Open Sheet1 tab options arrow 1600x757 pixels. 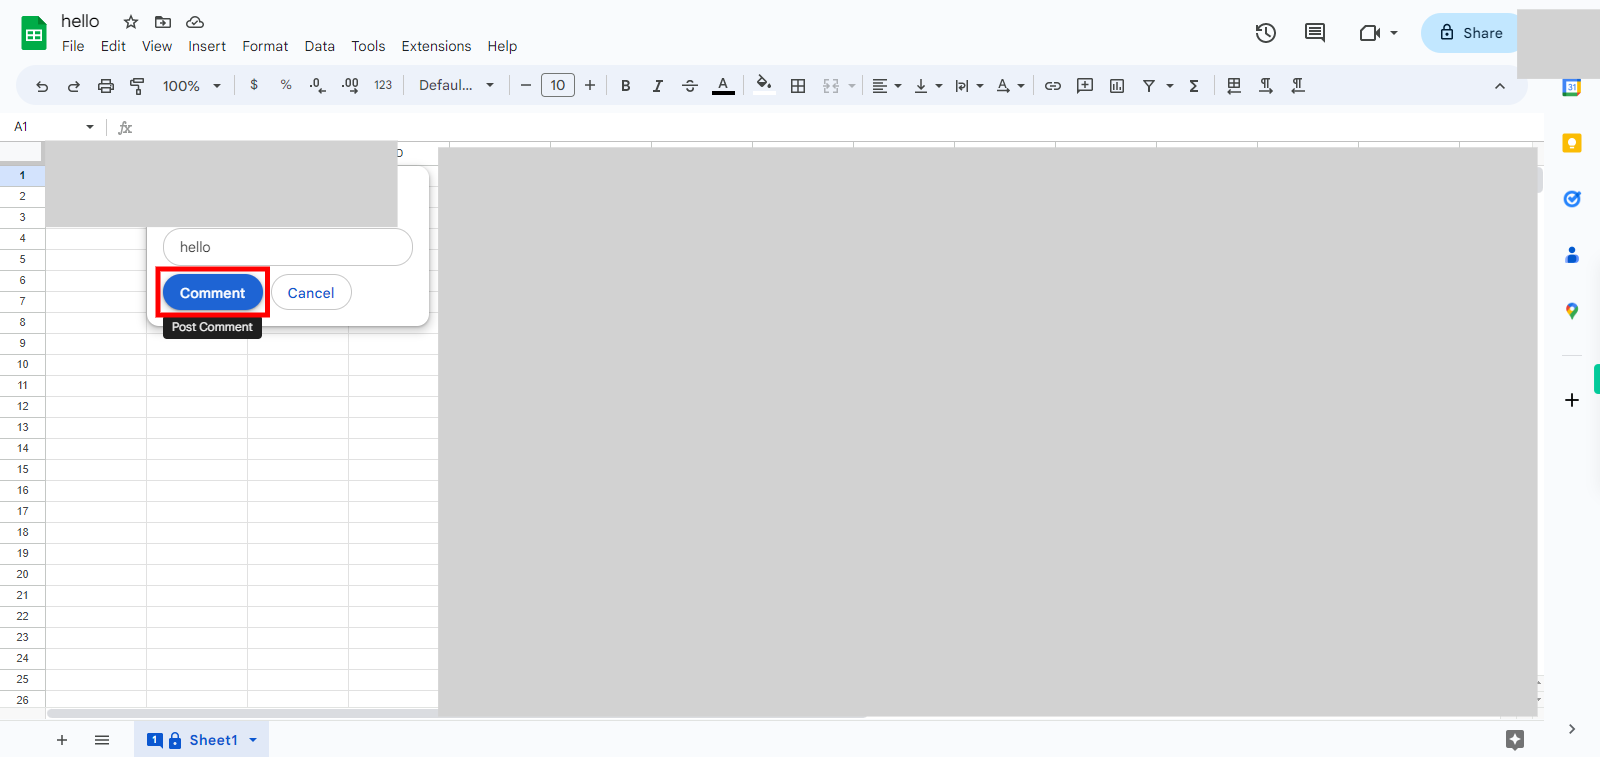253,740
